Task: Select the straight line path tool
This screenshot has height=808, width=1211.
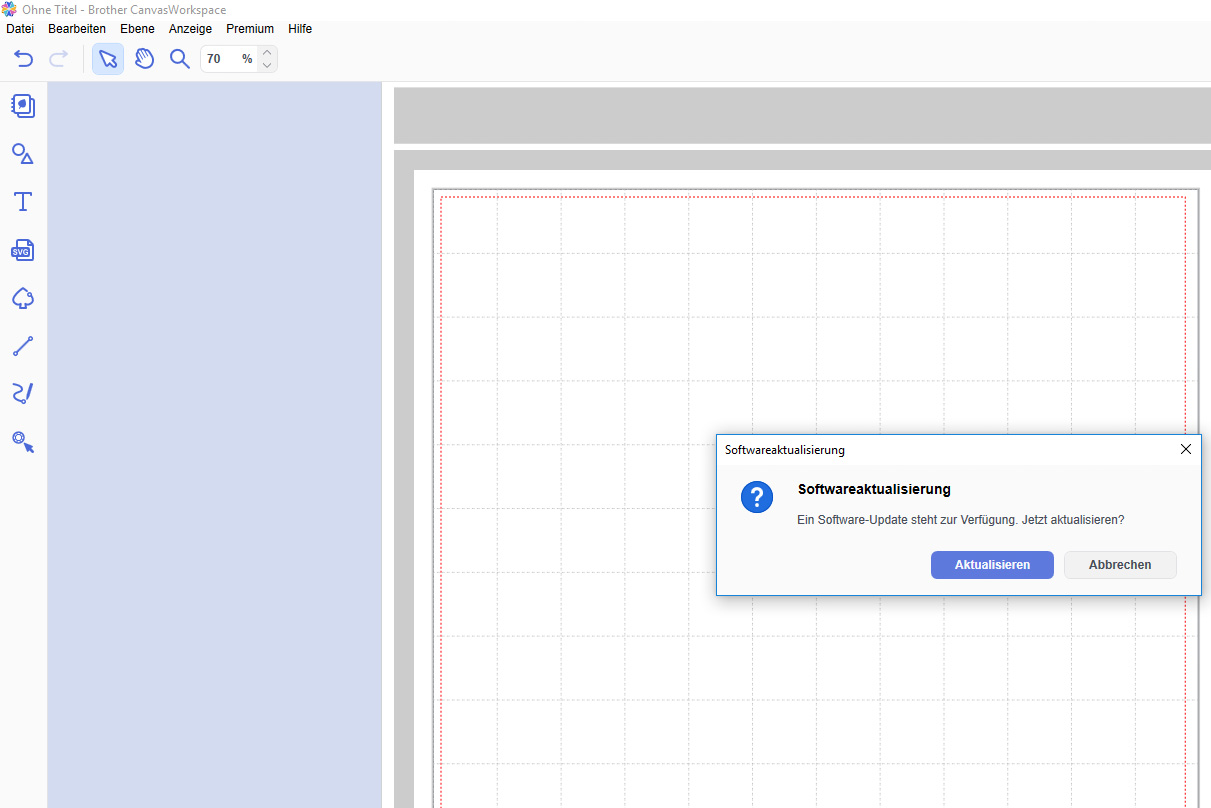Action: coord(23,346)
